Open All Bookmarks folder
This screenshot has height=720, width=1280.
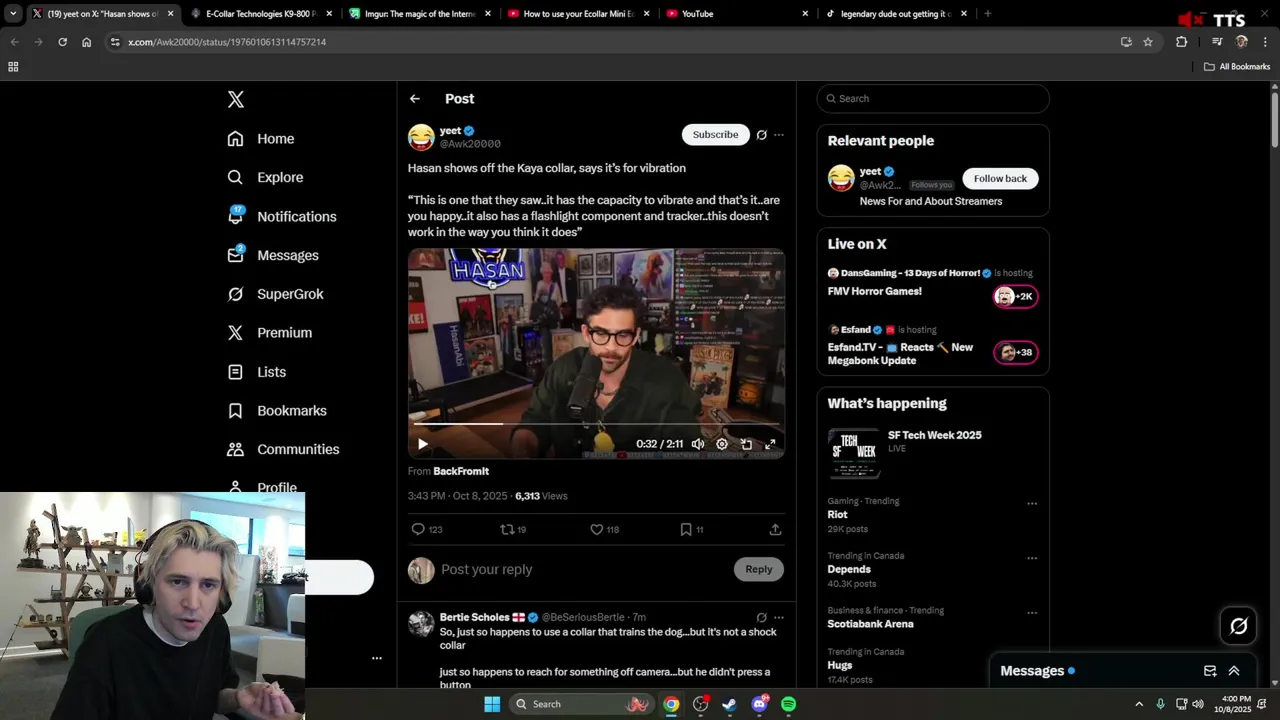(x=1237, y=67)
